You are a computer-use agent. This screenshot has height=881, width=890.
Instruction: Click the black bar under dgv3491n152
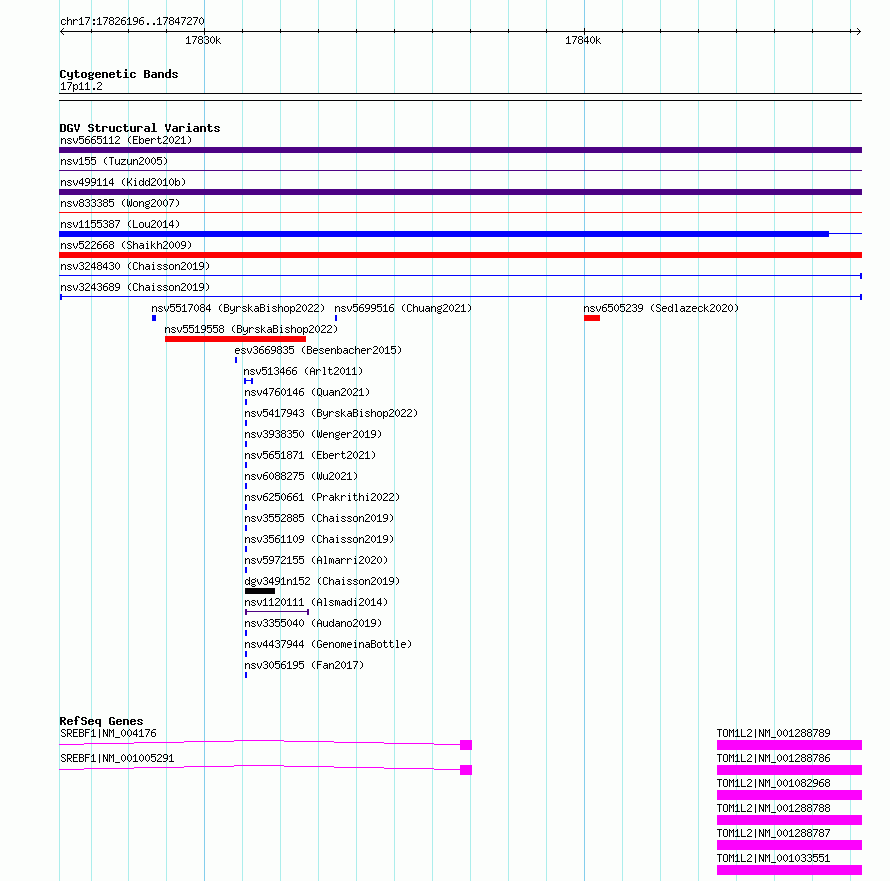tap(260, 591)
